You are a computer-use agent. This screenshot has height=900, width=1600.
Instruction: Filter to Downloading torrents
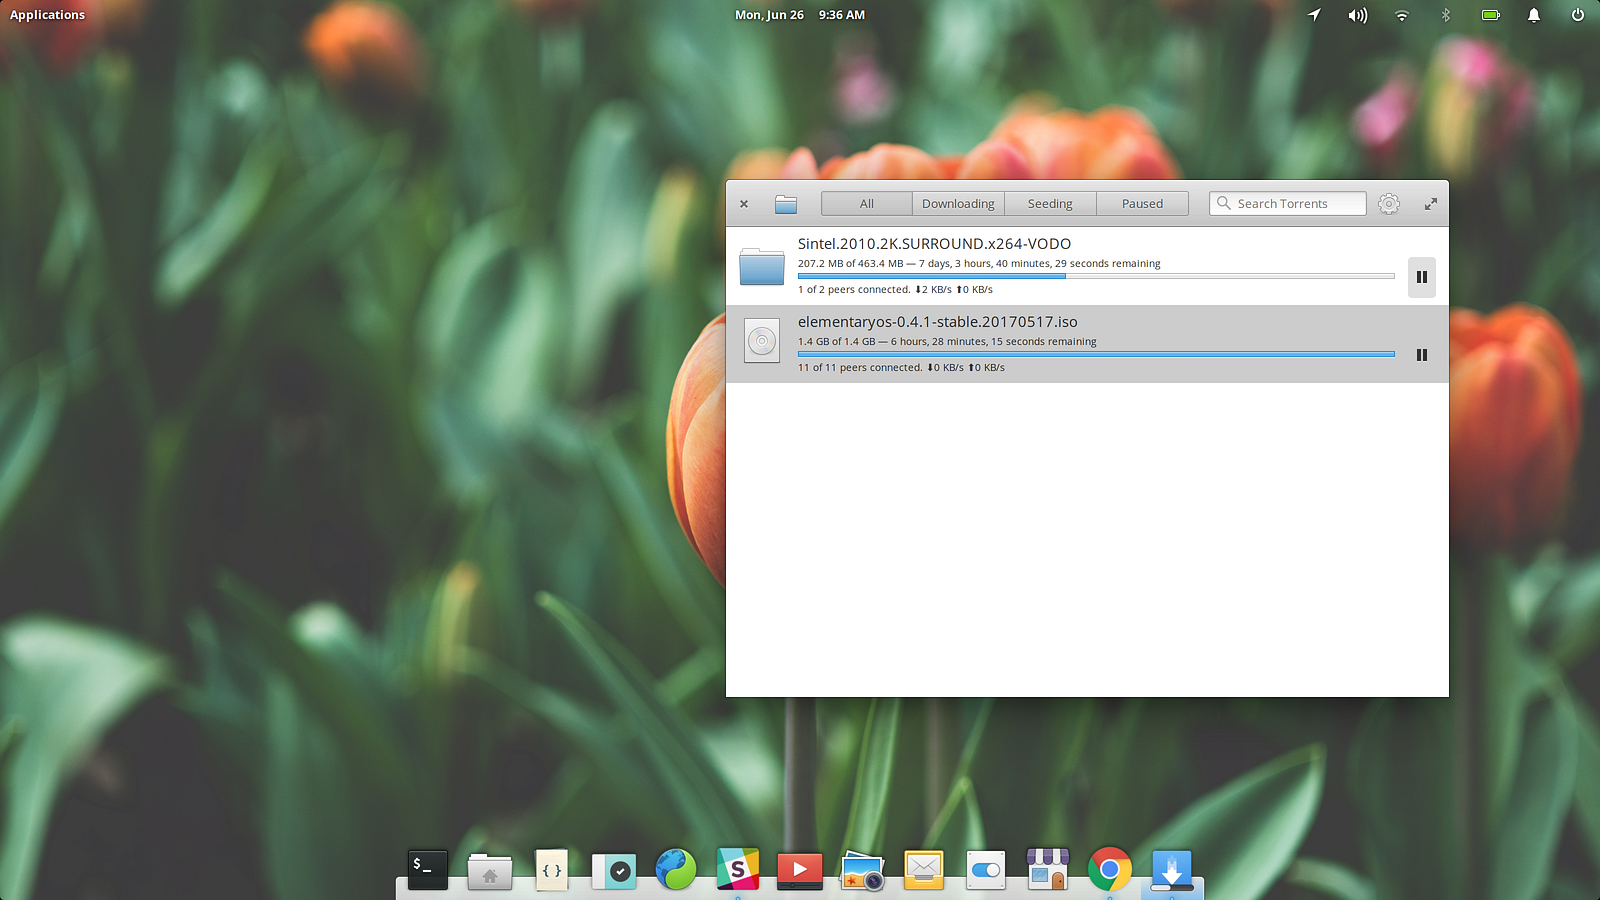click(958, 204)
